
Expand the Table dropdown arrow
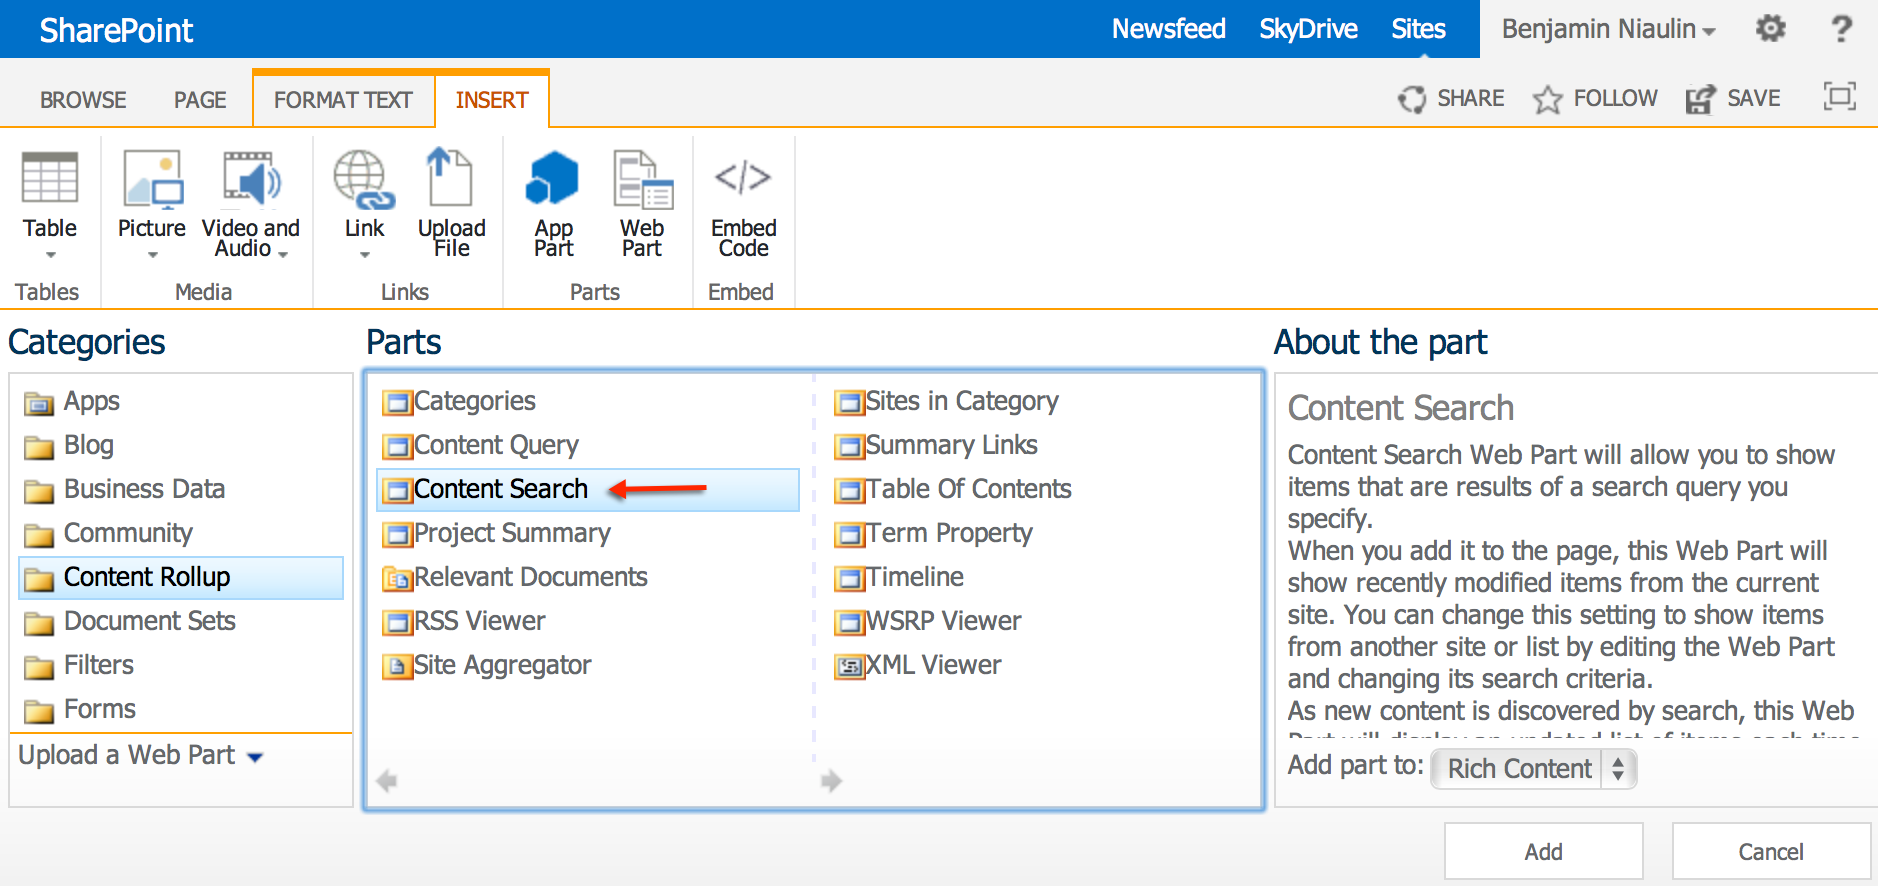click(x=50, y=255)
